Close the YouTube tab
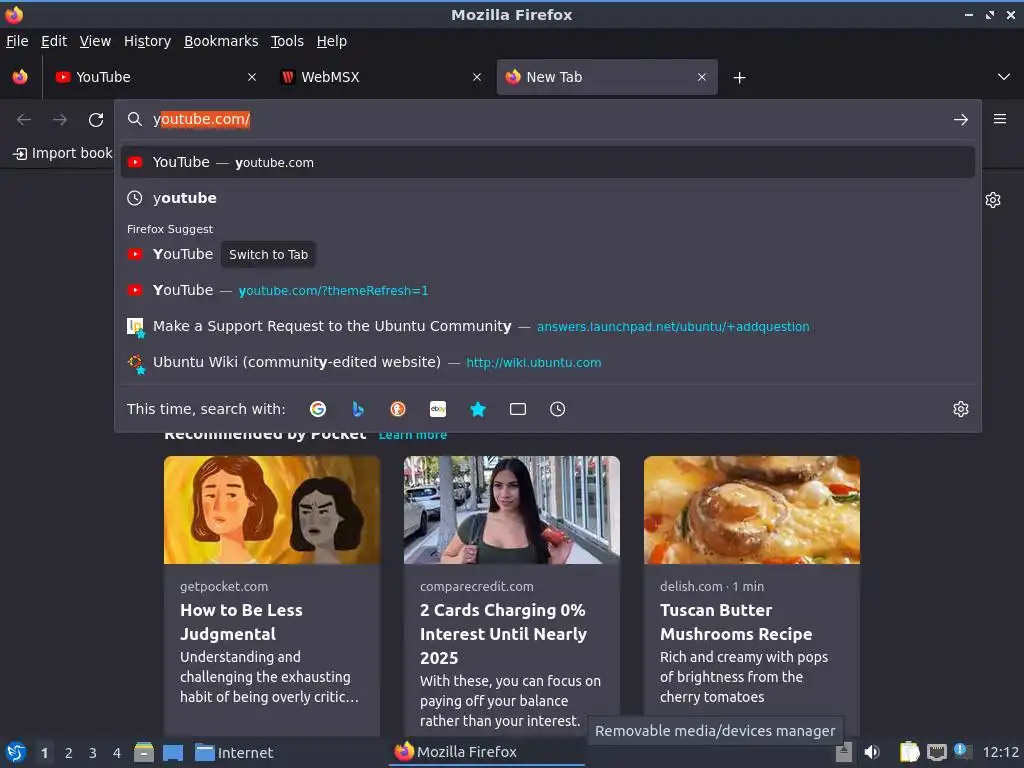 252,77
